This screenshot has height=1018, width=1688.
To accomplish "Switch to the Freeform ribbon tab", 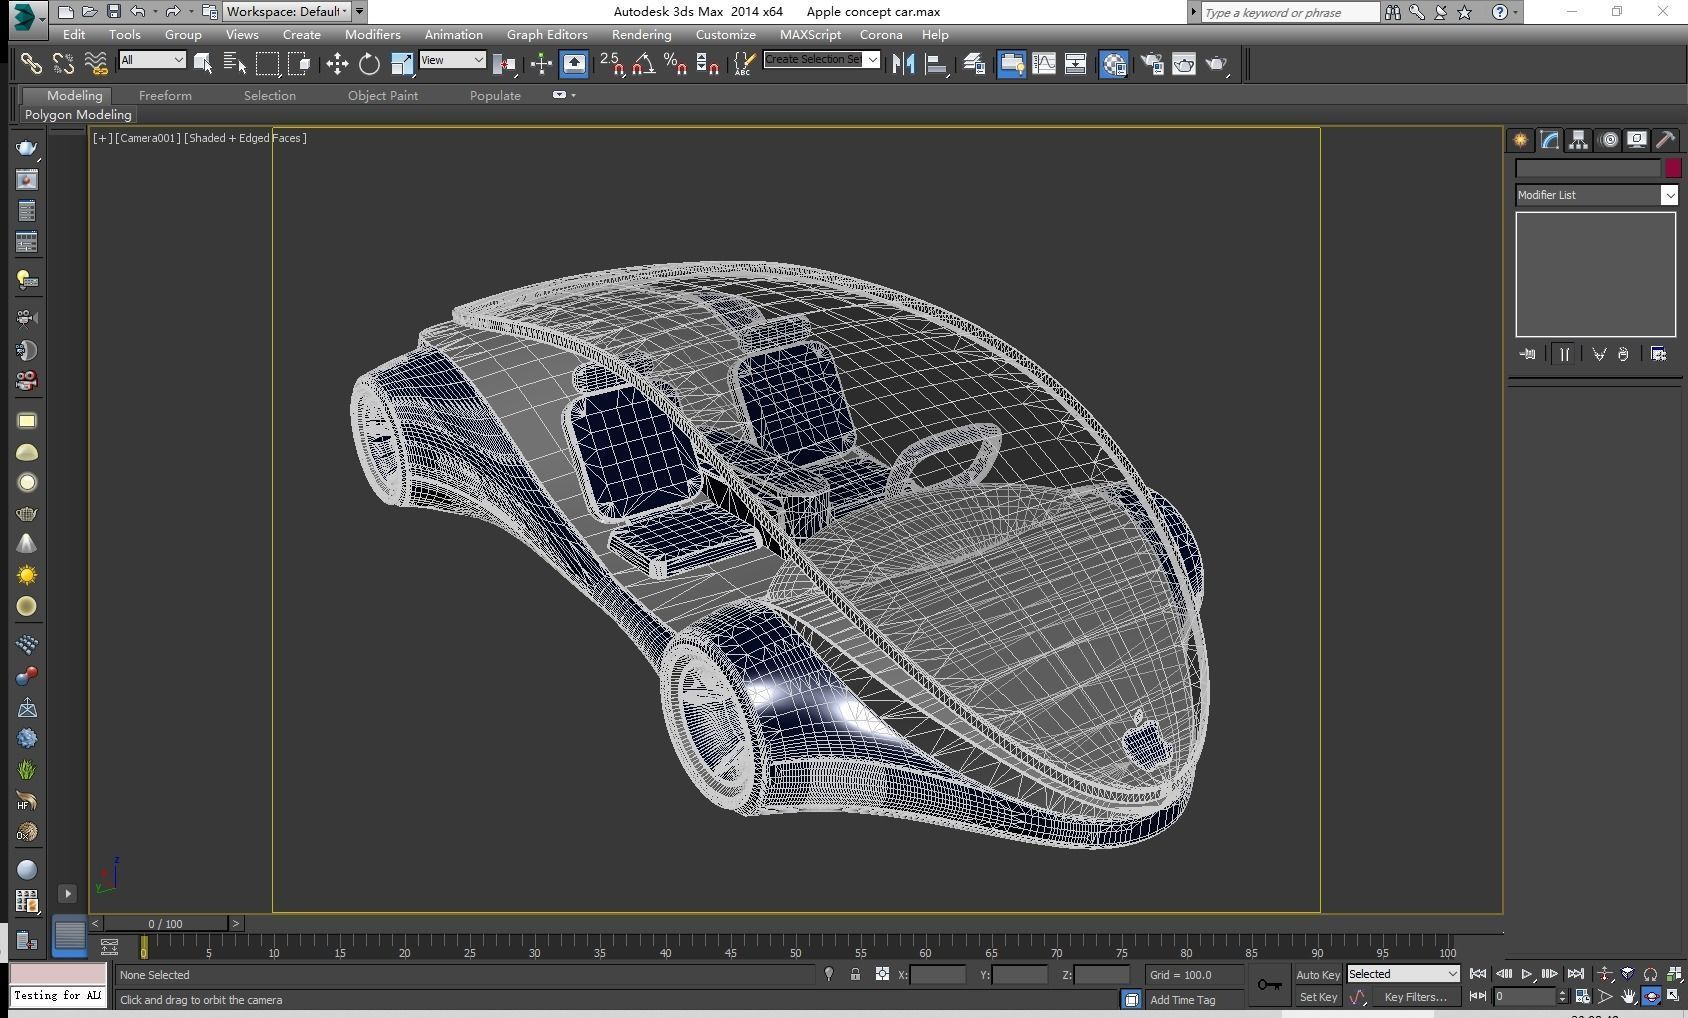I will pyautogui.click(x=165, y=95).
